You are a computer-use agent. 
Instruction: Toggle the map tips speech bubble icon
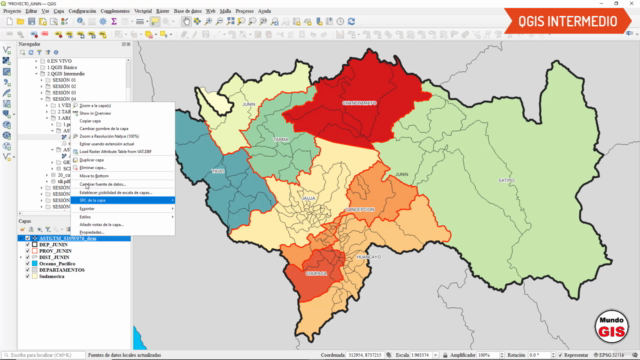[155, 22]
